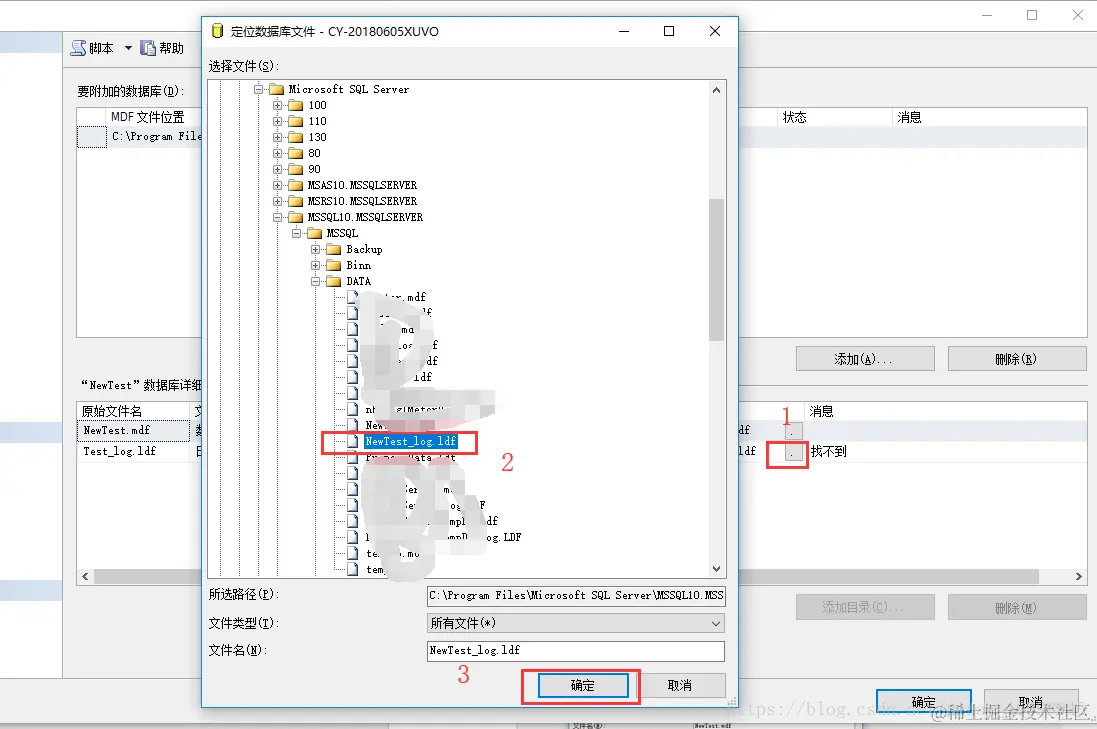The height and width of the screenshot is (729, 1097).
Task: Select the Microsoft SQL Server folder icon
Action: (x=277, y=90)
